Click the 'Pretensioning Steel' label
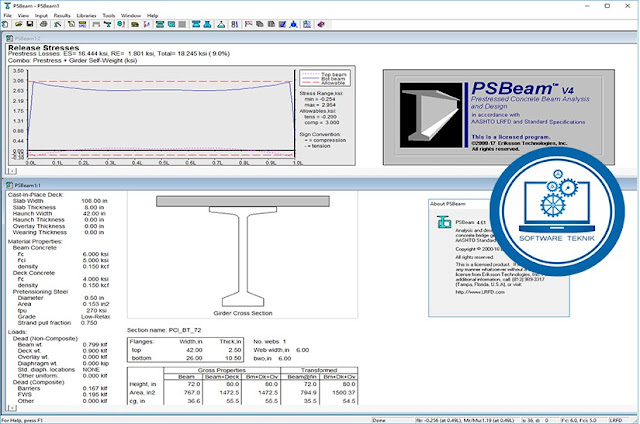The image size is (640, 424). coord(40,292)
